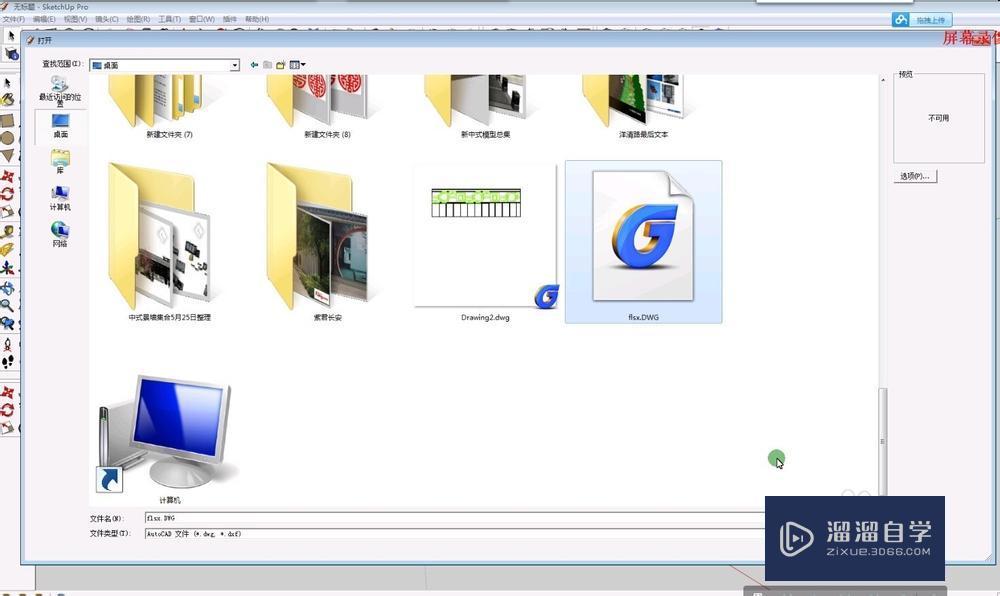This screenshot has width=1000, height=596.
Task: Select the Zoom Extents tool
Action: point(8,323)
